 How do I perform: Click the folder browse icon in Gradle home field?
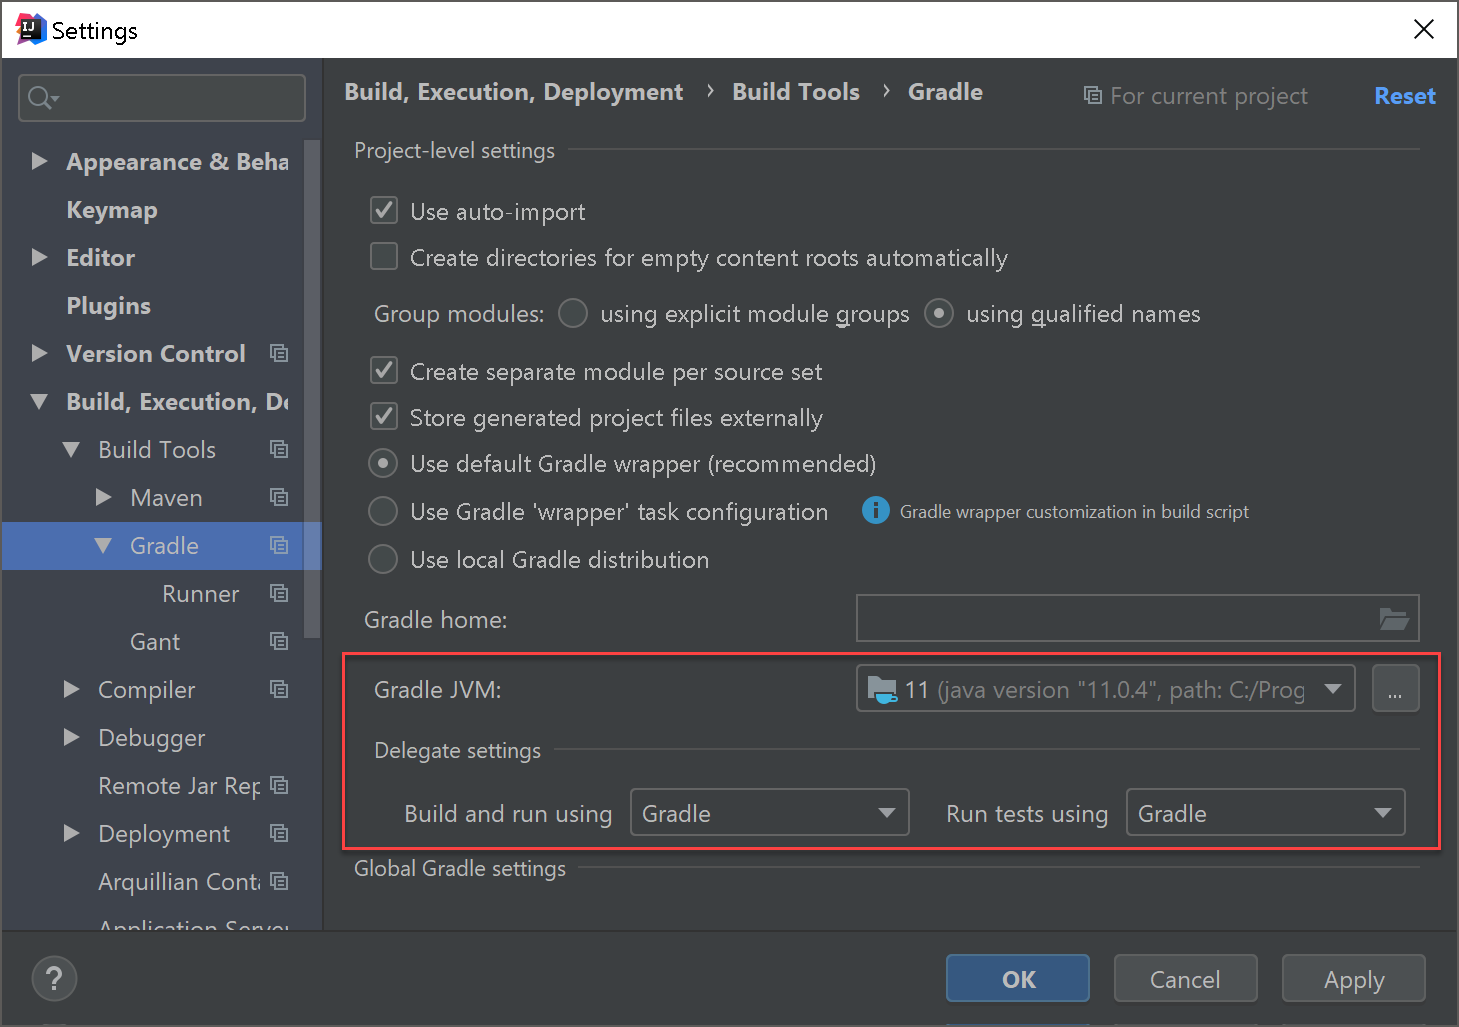point(1394,619)
